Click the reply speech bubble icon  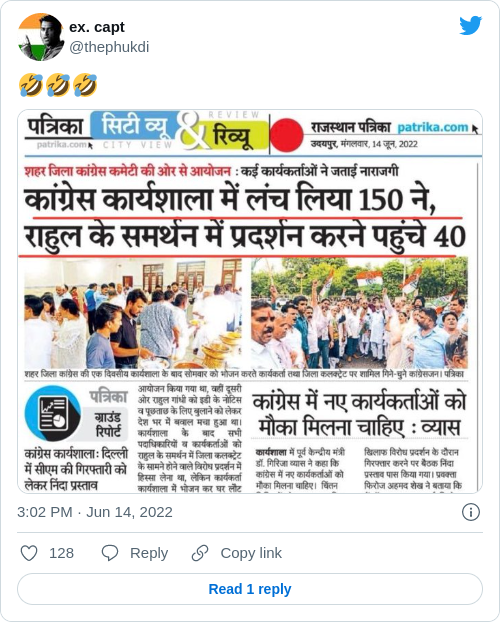110,553
